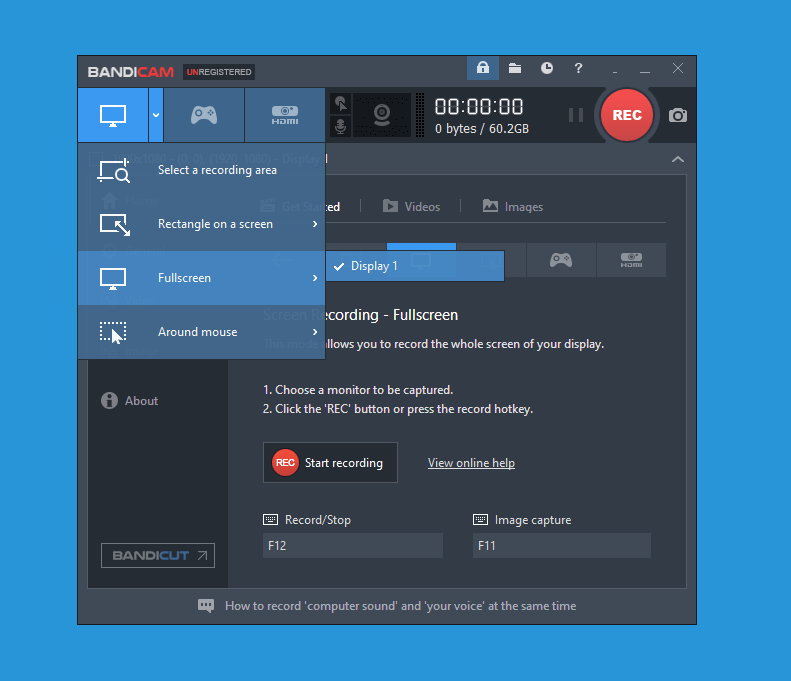Toggle the microphone recording icon
The image size is (791, 681).
(x=341, y=126)
